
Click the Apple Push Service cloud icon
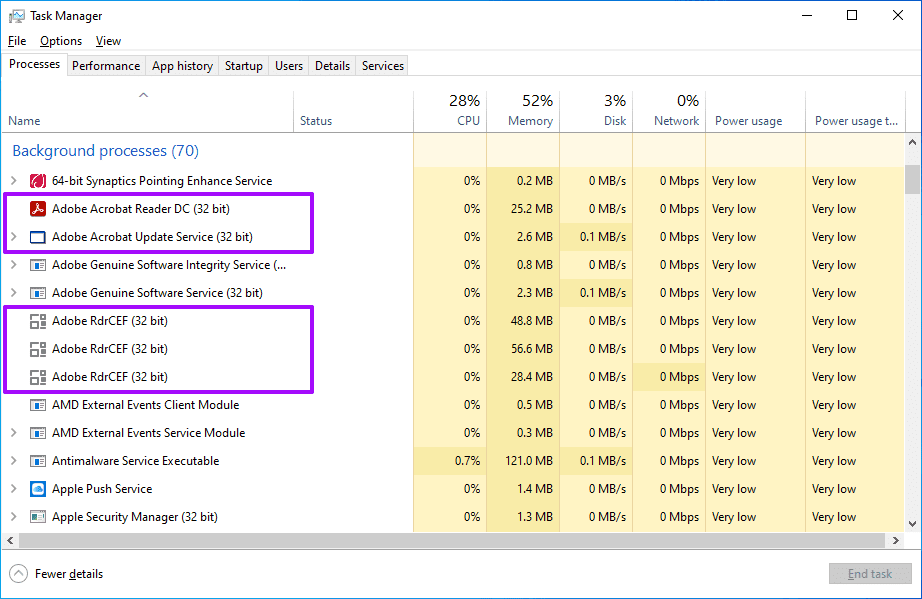click(38, 489)
